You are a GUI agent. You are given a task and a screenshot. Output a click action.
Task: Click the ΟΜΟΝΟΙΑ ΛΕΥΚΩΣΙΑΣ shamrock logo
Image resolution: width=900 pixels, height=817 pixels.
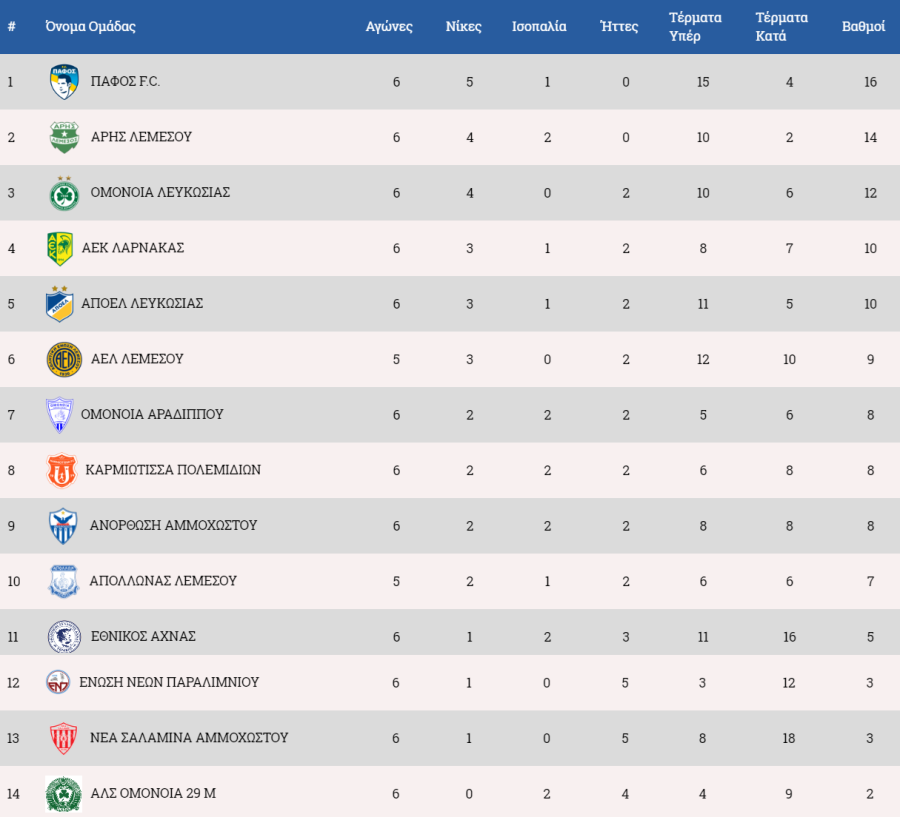tap(64, 193)
